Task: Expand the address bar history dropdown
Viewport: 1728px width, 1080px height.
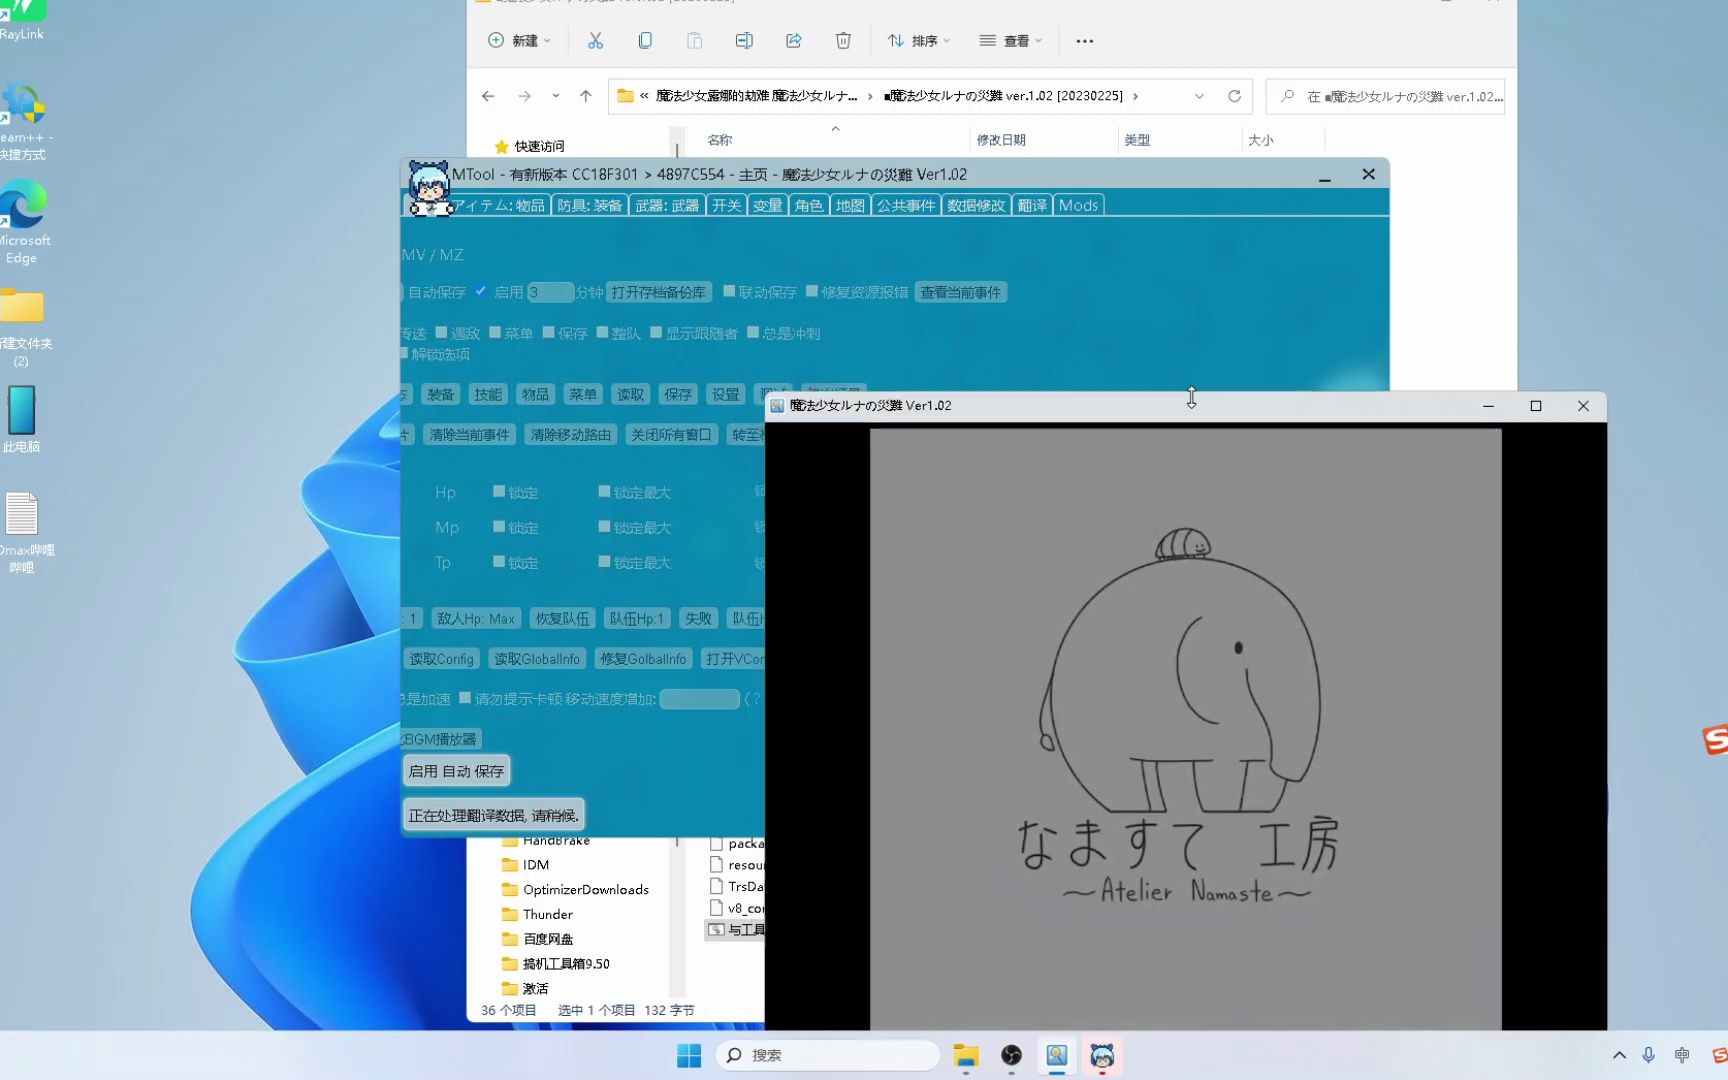Action: (1199, 96)
